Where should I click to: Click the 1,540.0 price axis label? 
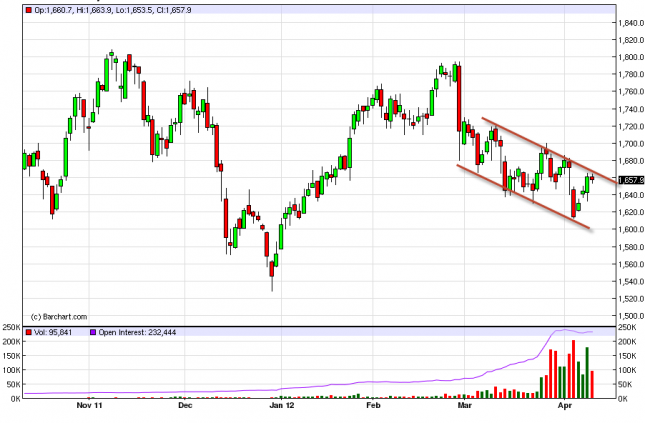631,281
